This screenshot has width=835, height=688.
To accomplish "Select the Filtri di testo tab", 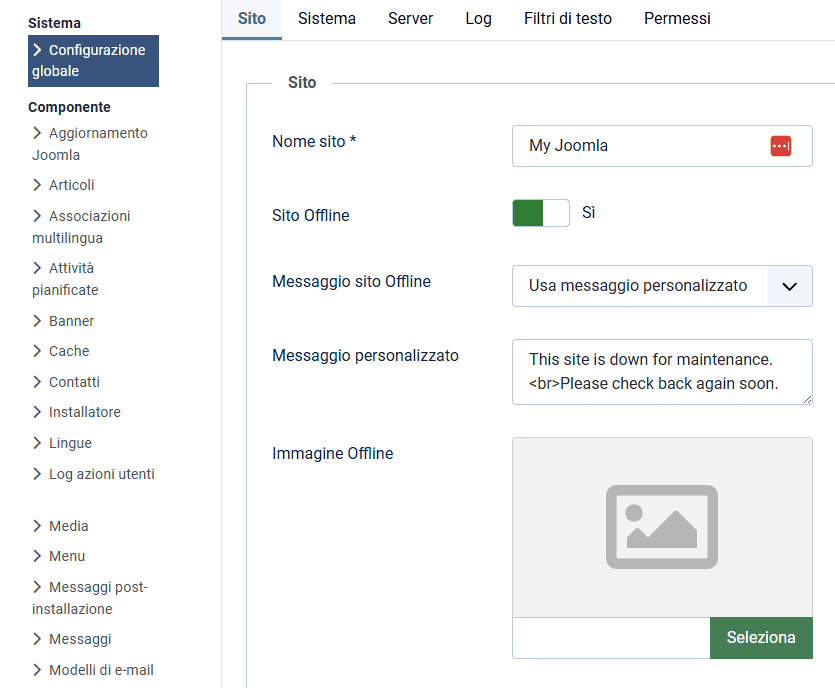I will [x=567, y=19].
